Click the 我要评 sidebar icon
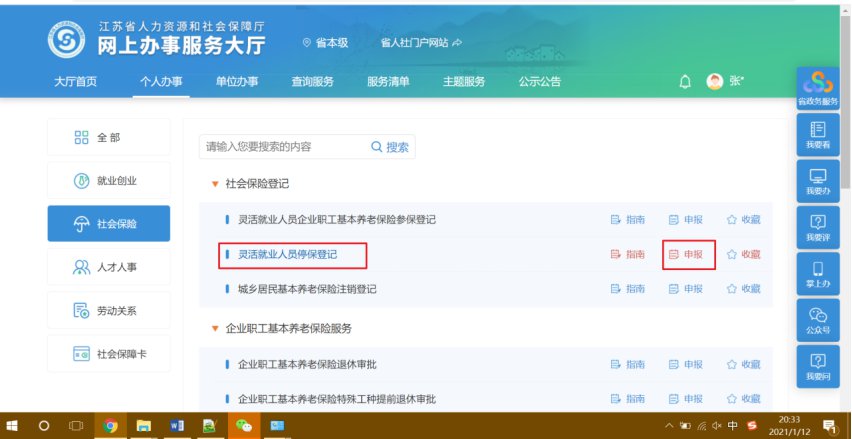This screenshot has height=439, width=852. click(x=817, y=225)
